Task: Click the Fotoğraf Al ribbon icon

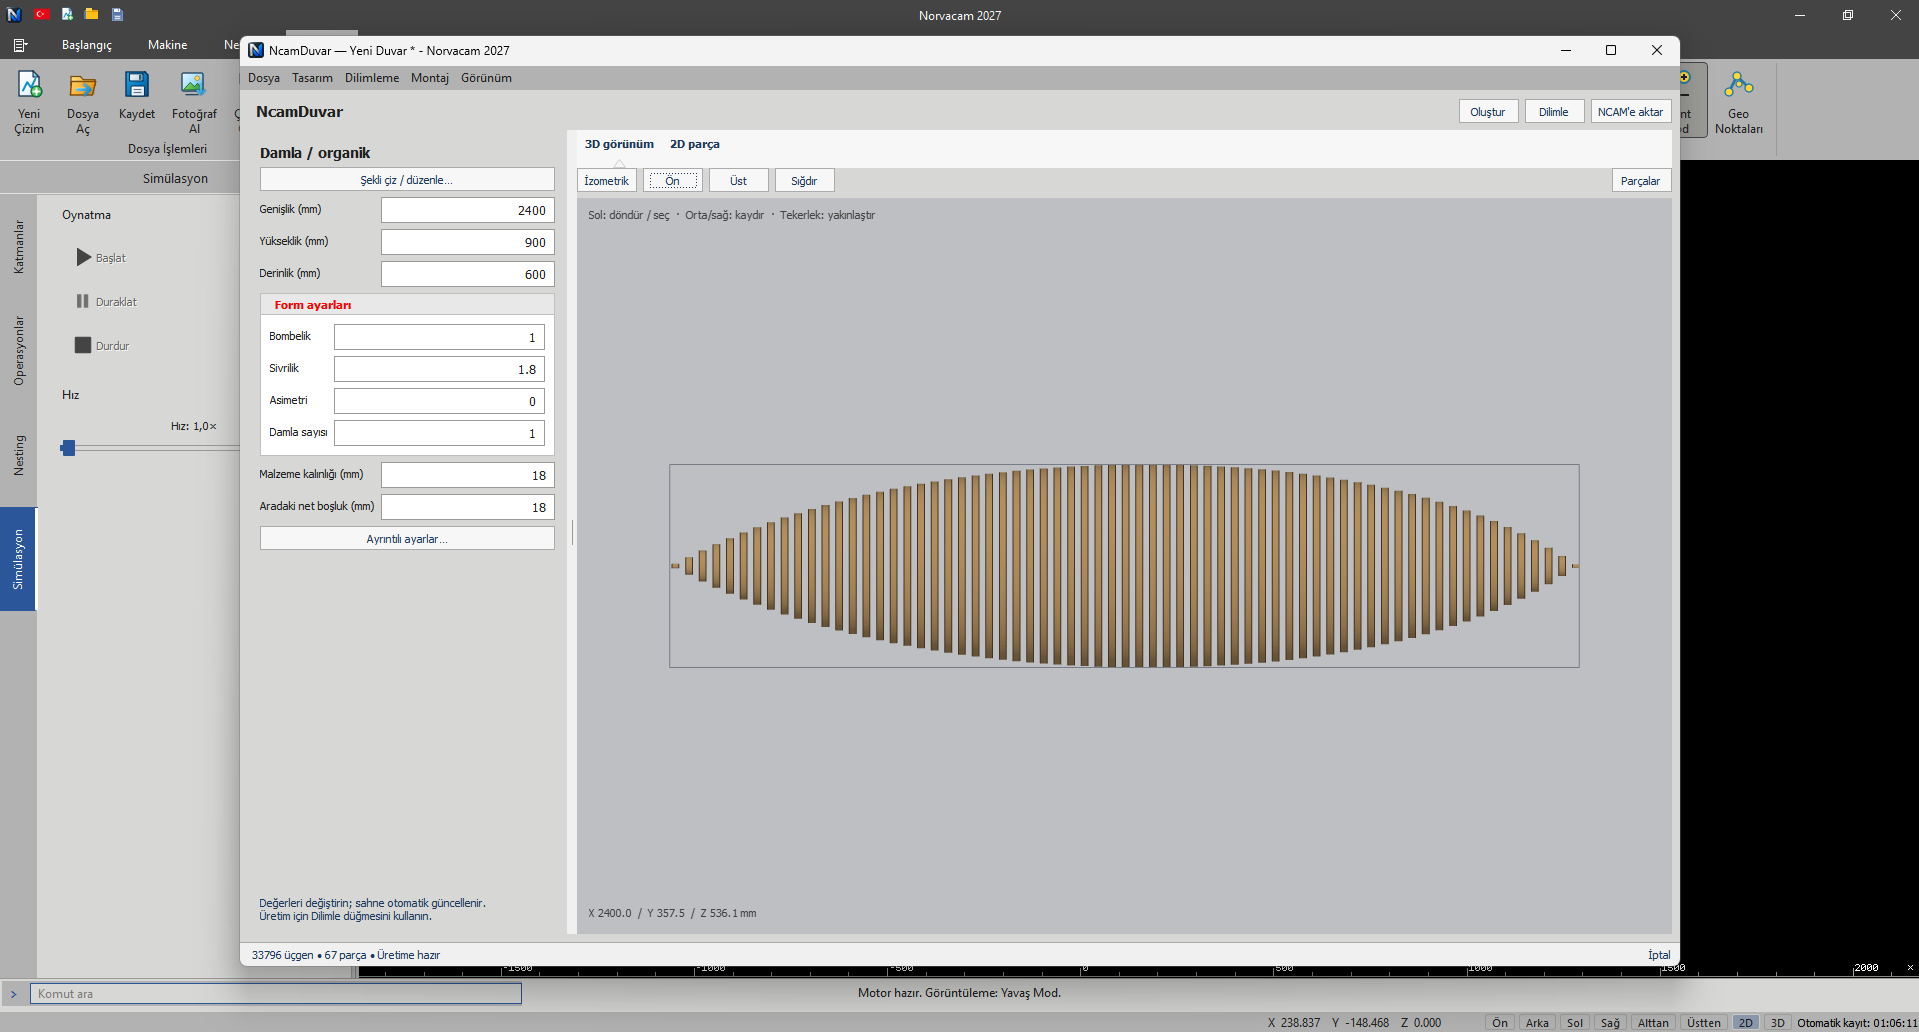Action: 194,101
